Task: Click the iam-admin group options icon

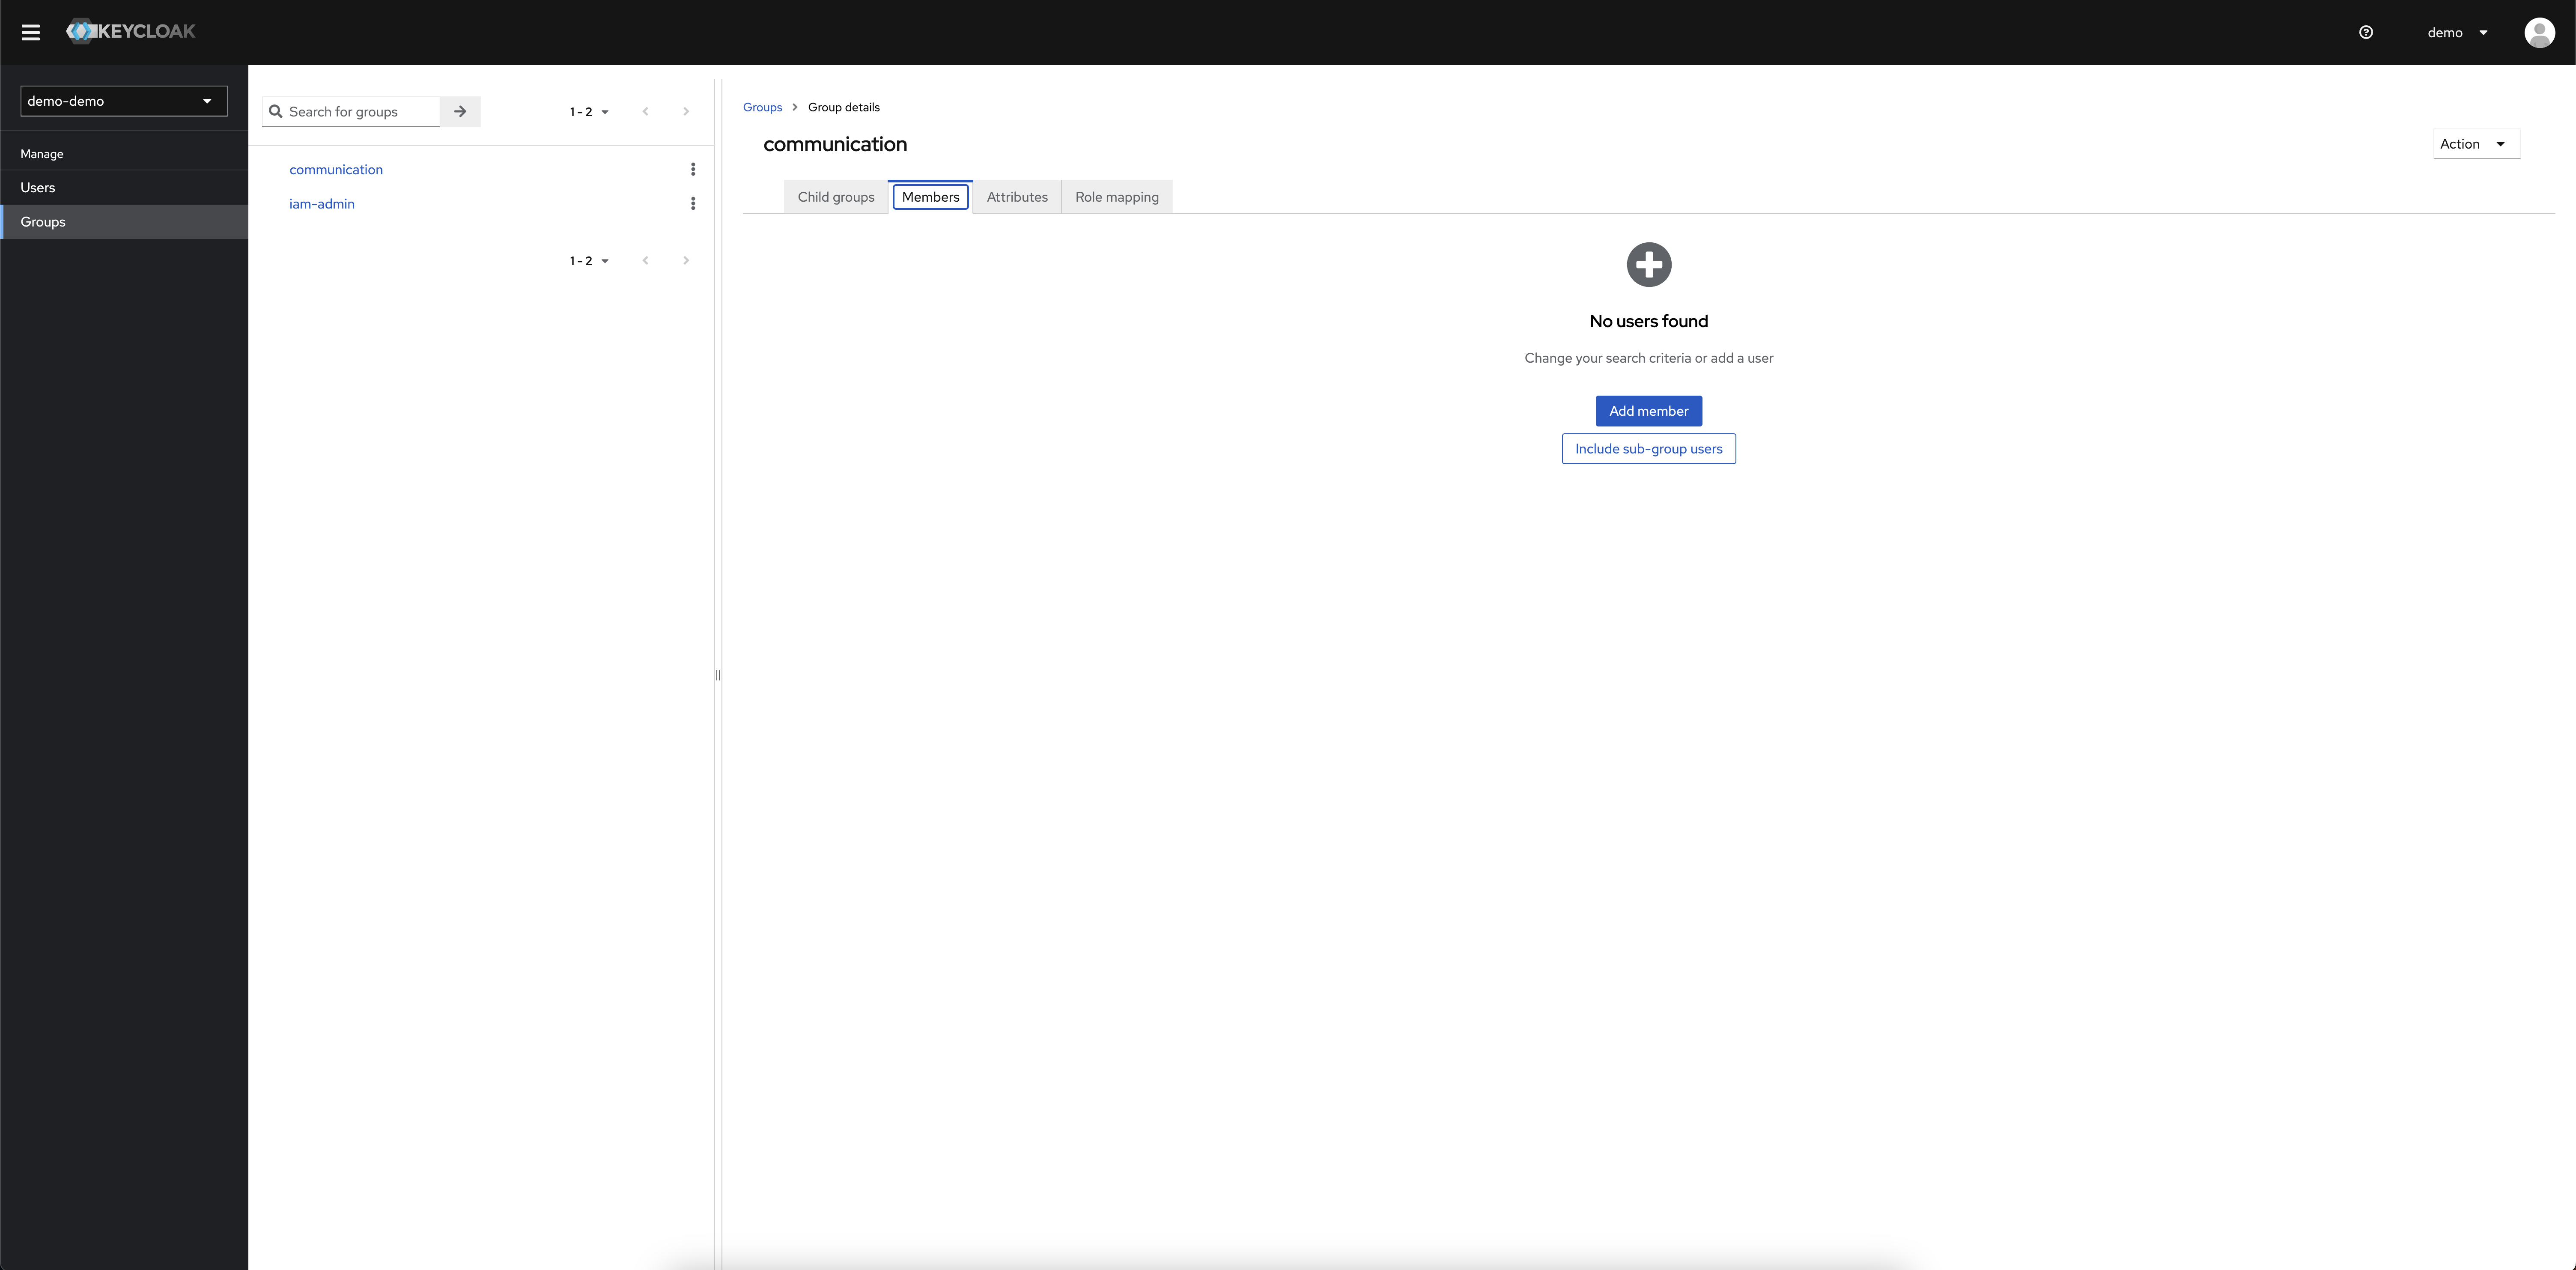Action: tap(693, 204)
